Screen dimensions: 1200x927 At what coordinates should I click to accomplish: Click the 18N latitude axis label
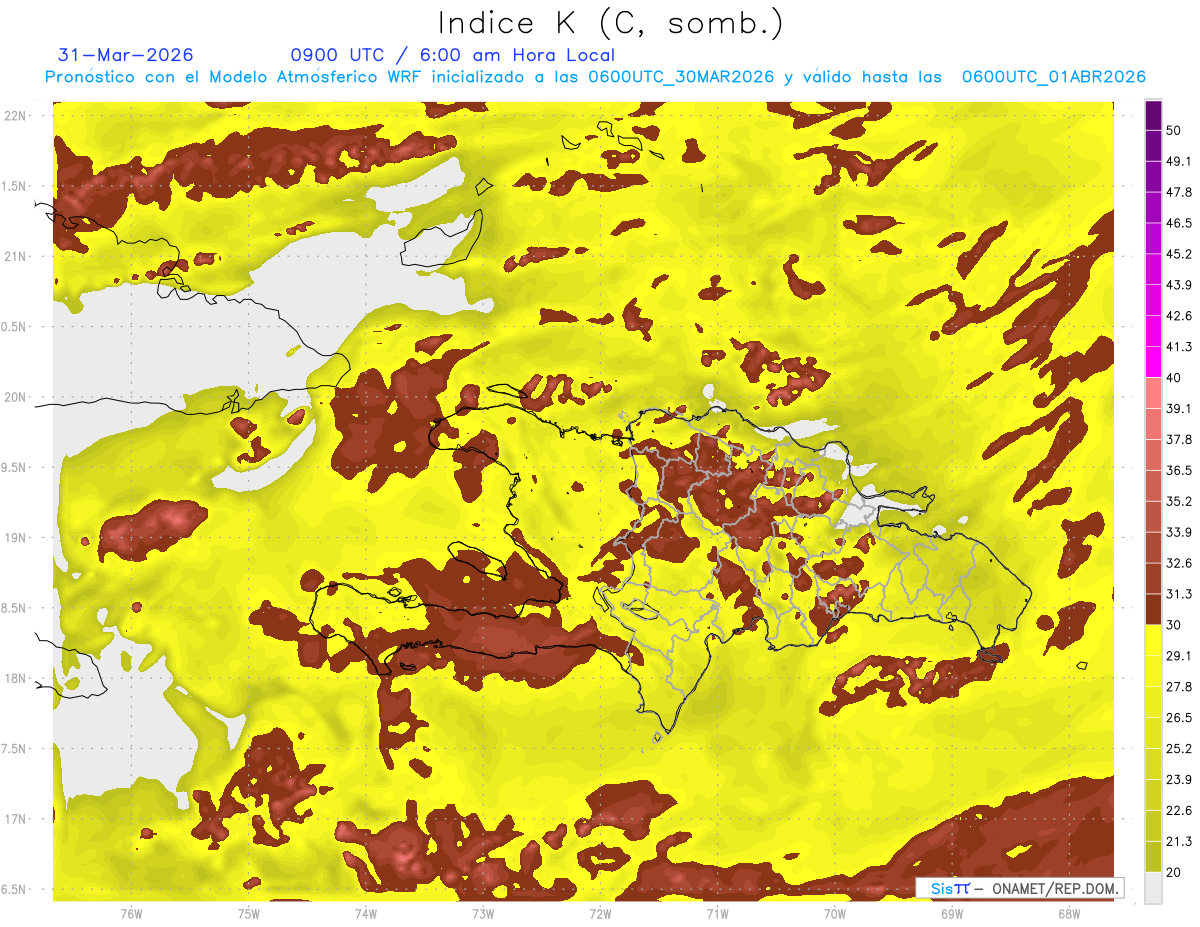click(x=15, y=678)
